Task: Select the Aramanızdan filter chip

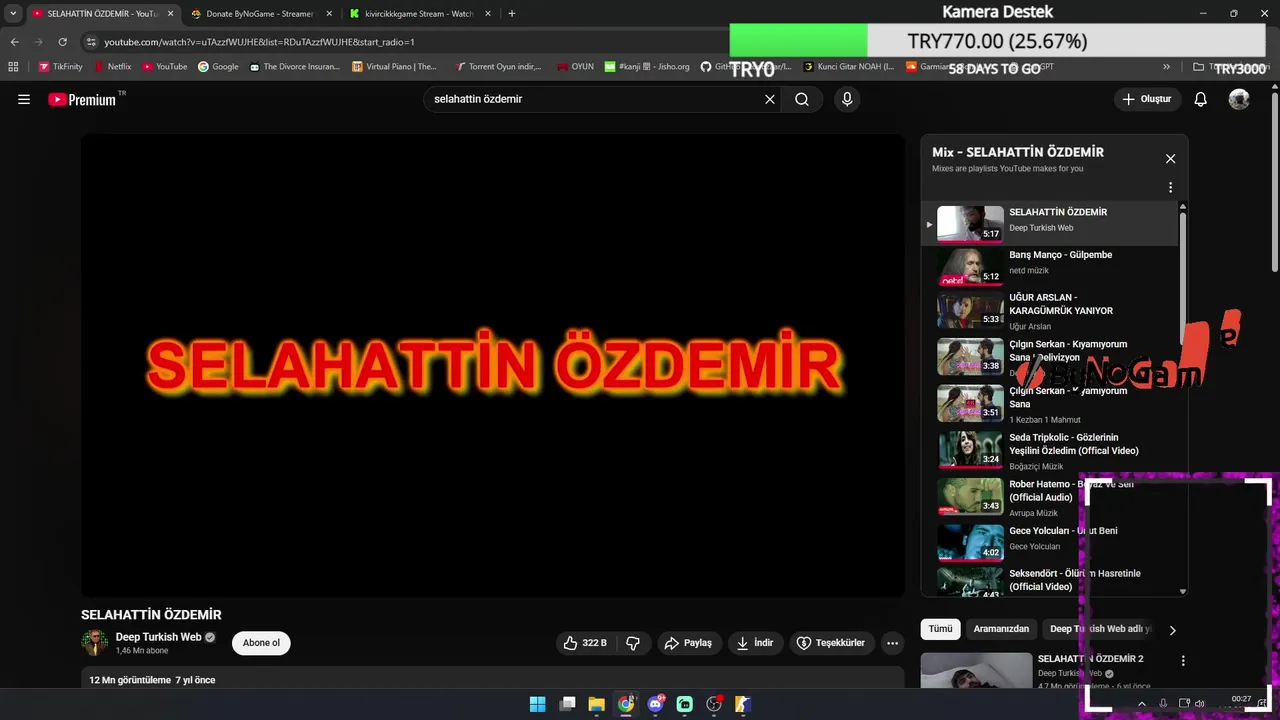Action: click(x=1001, y=629)
